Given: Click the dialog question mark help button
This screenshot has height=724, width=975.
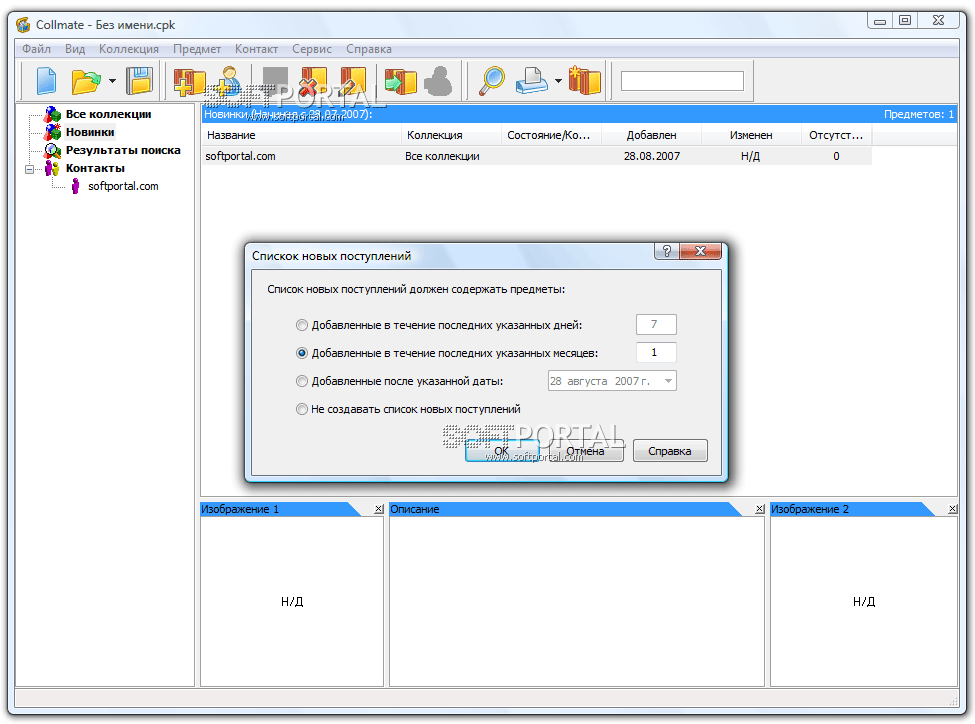Looking at the screenshot, I should [667, 251].
